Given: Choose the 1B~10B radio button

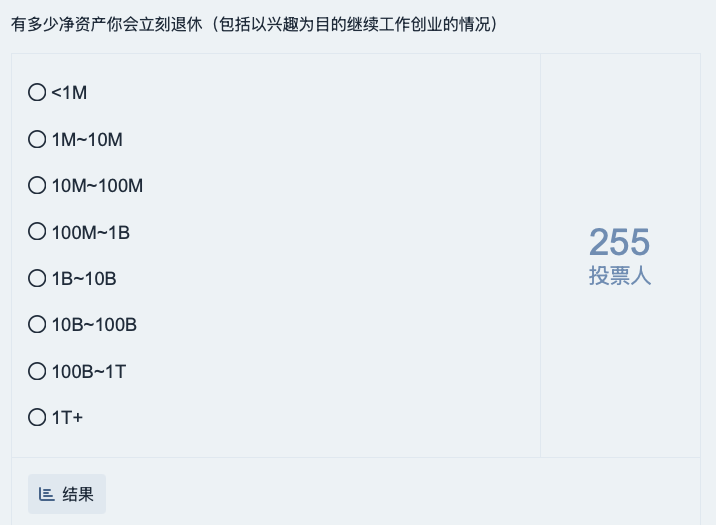Looking at the screenshot, I should (37, 278).
